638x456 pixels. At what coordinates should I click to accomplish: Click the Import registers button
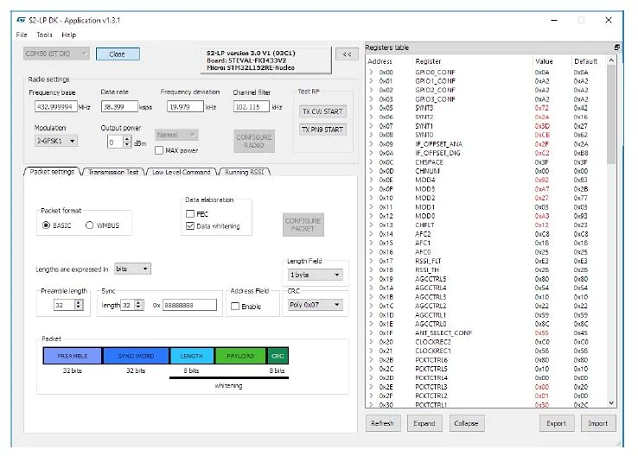[x=598, y=423]
